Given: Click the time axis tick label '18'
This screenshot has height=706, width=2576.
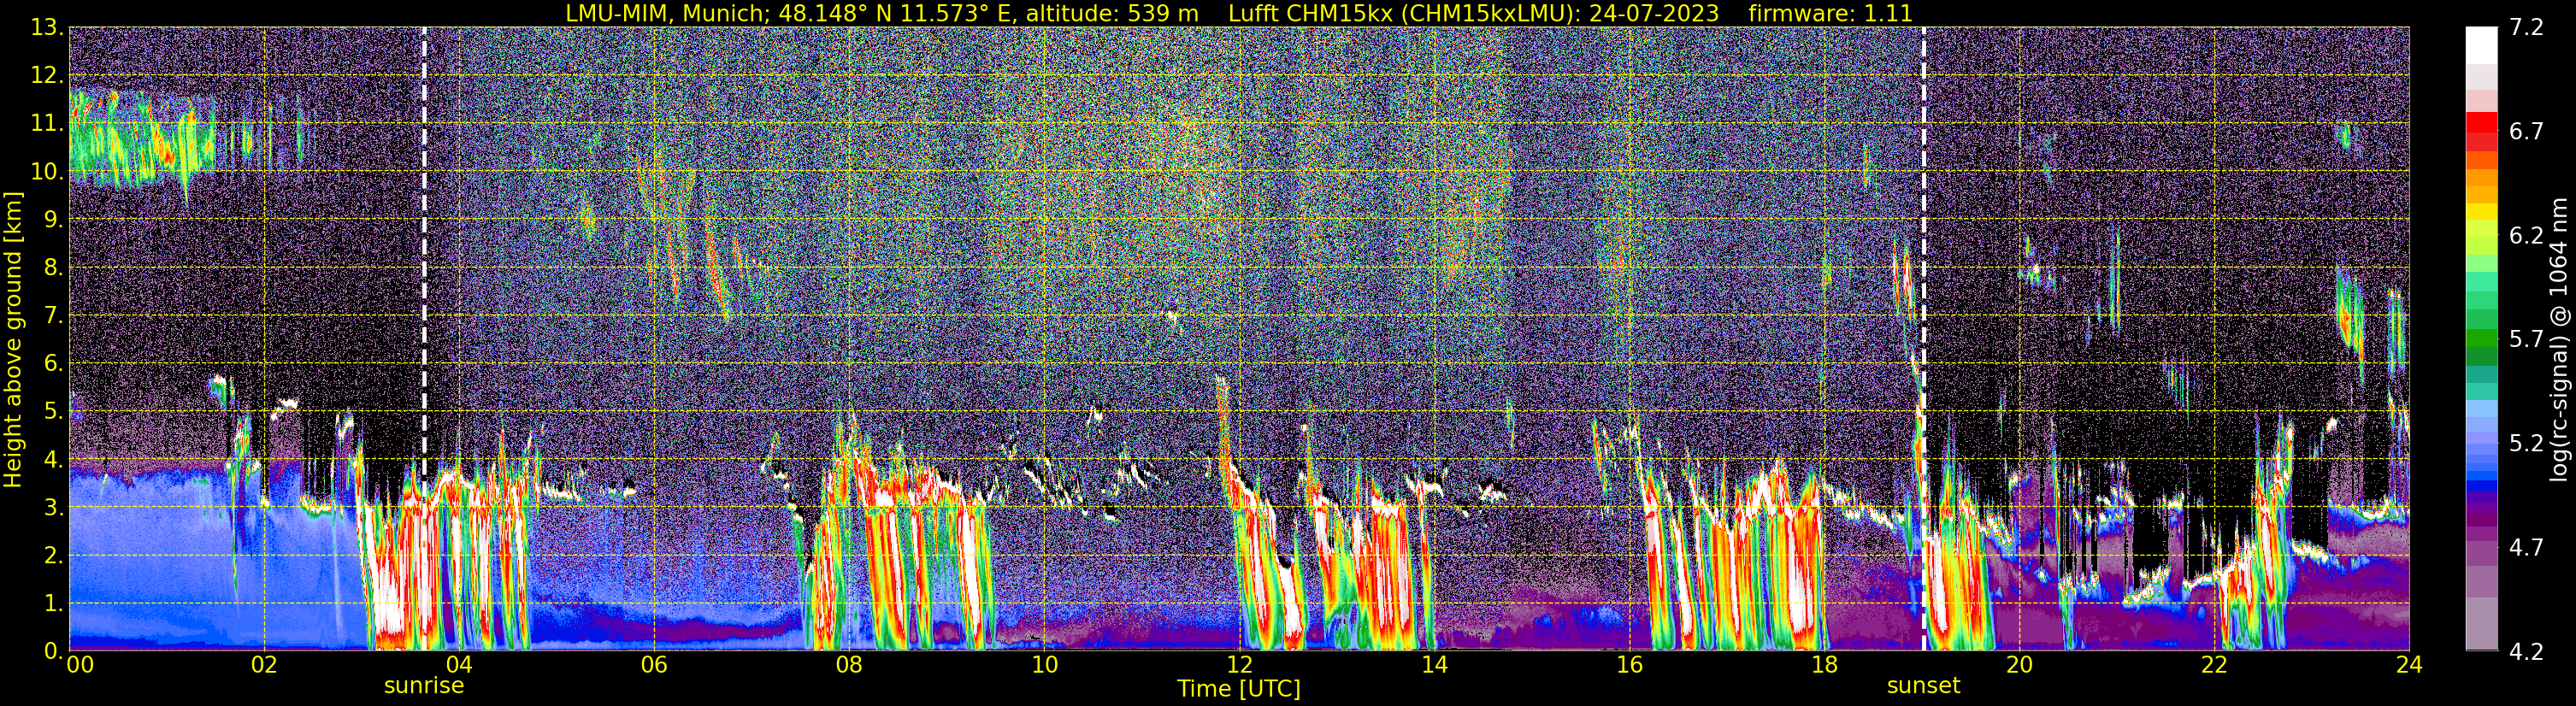Looking at the screenshot, I should [1824, 665].
